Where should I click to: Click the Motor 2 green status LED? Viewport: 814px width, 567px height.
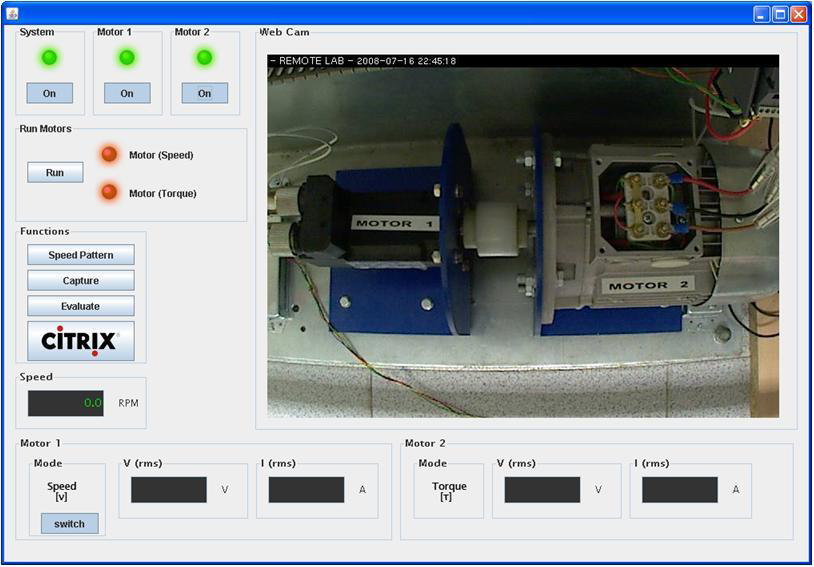pos(204,58)
